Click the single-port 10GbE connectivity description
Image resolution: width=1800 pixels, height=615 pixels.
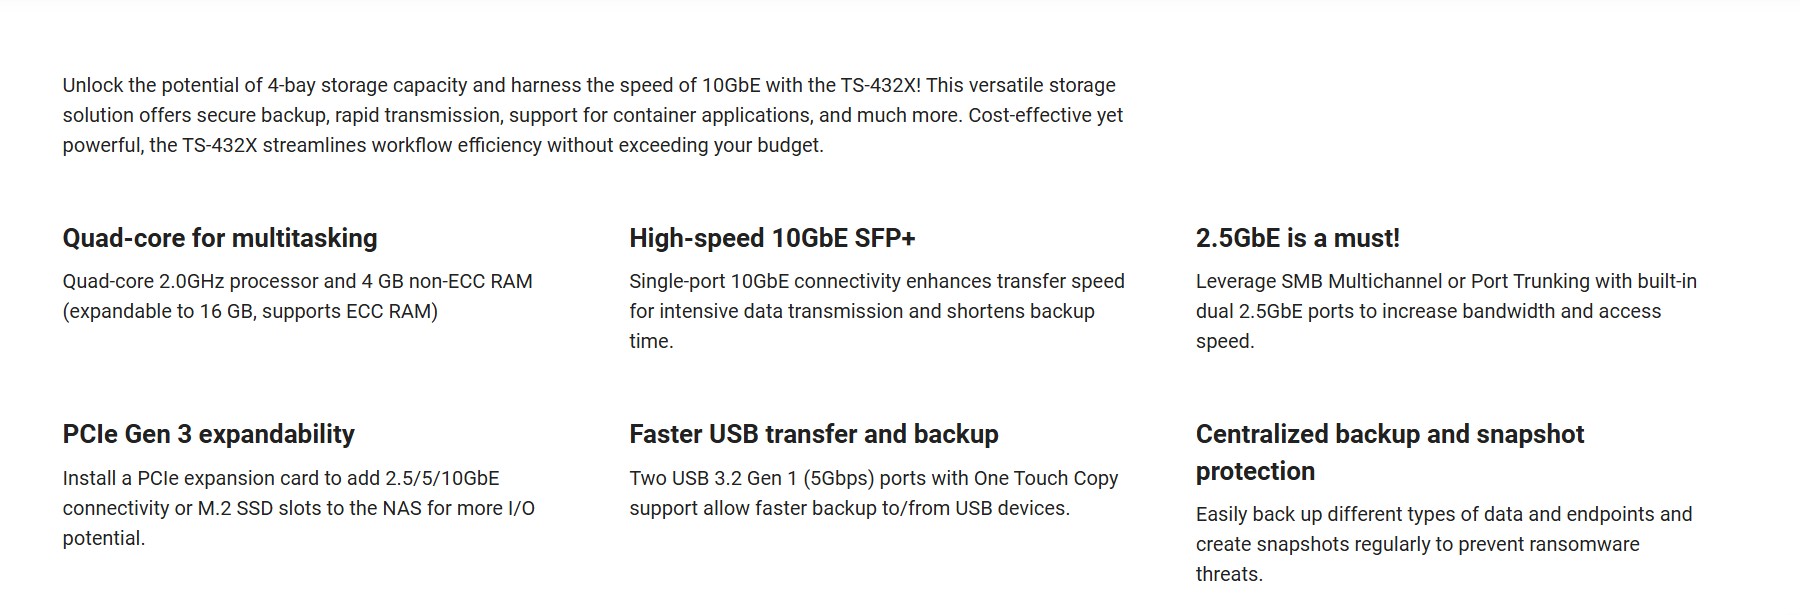click(x=876, y=311)
